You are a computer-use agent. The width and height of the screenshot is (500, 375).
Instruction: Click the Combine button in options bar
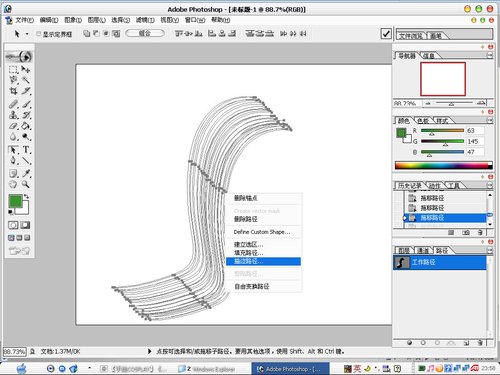(x=145, y=33)
